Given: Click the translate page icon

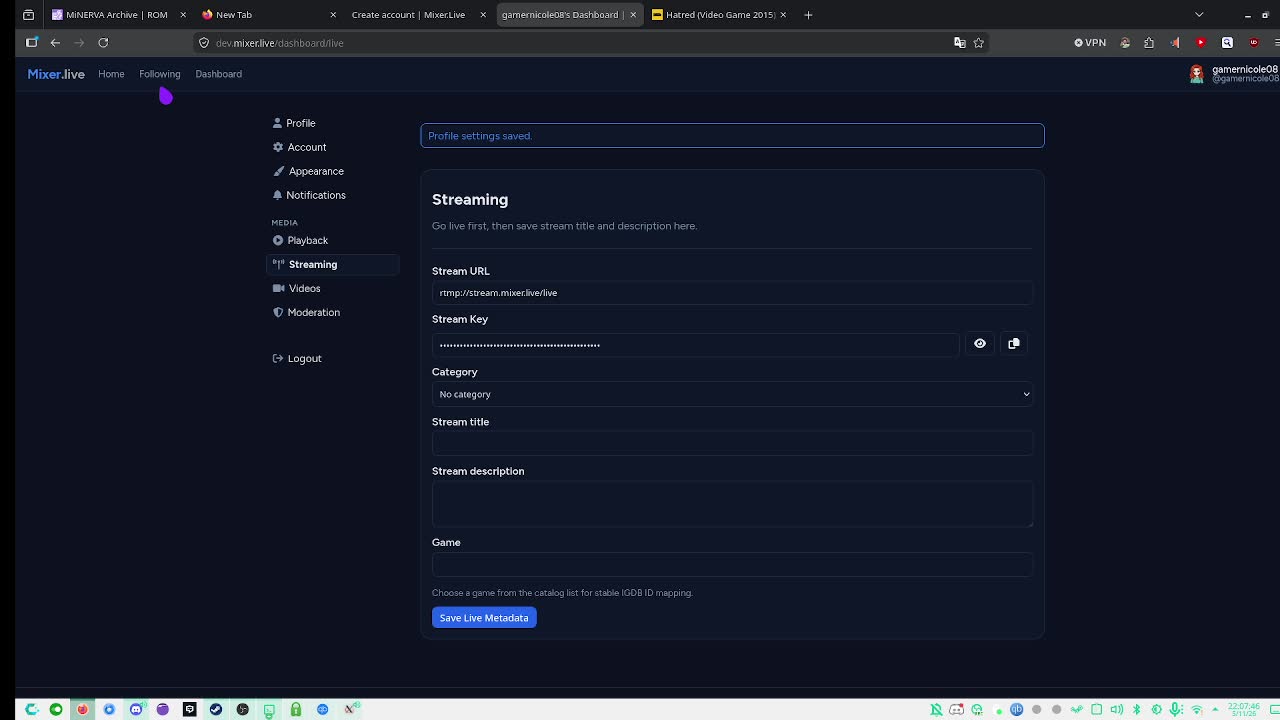Looking at the screenshot, I should pyautogui.click(x=960, y=43).
